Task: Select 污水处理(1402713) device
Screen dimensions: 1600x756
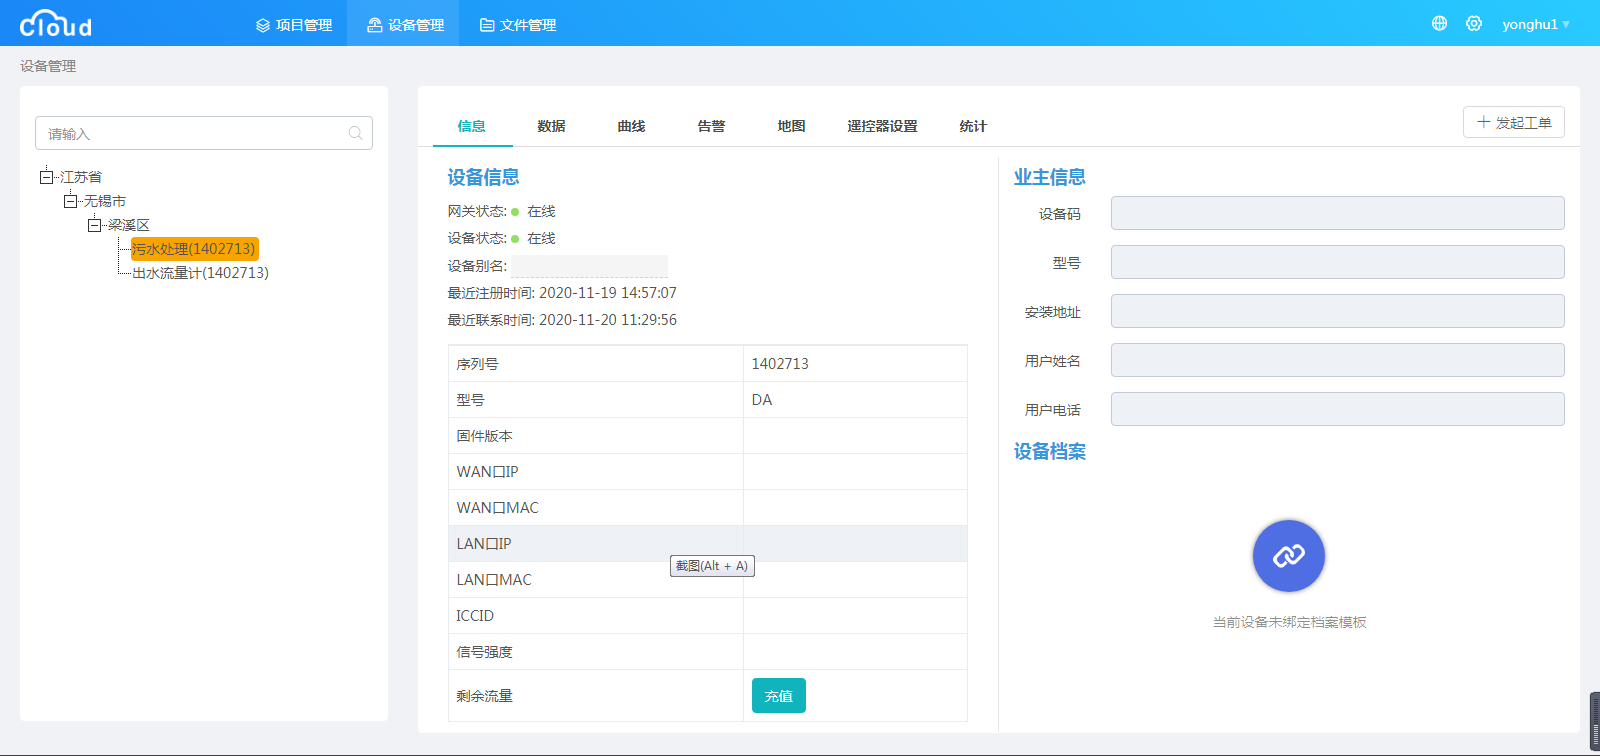Action: tap(194, 249)
